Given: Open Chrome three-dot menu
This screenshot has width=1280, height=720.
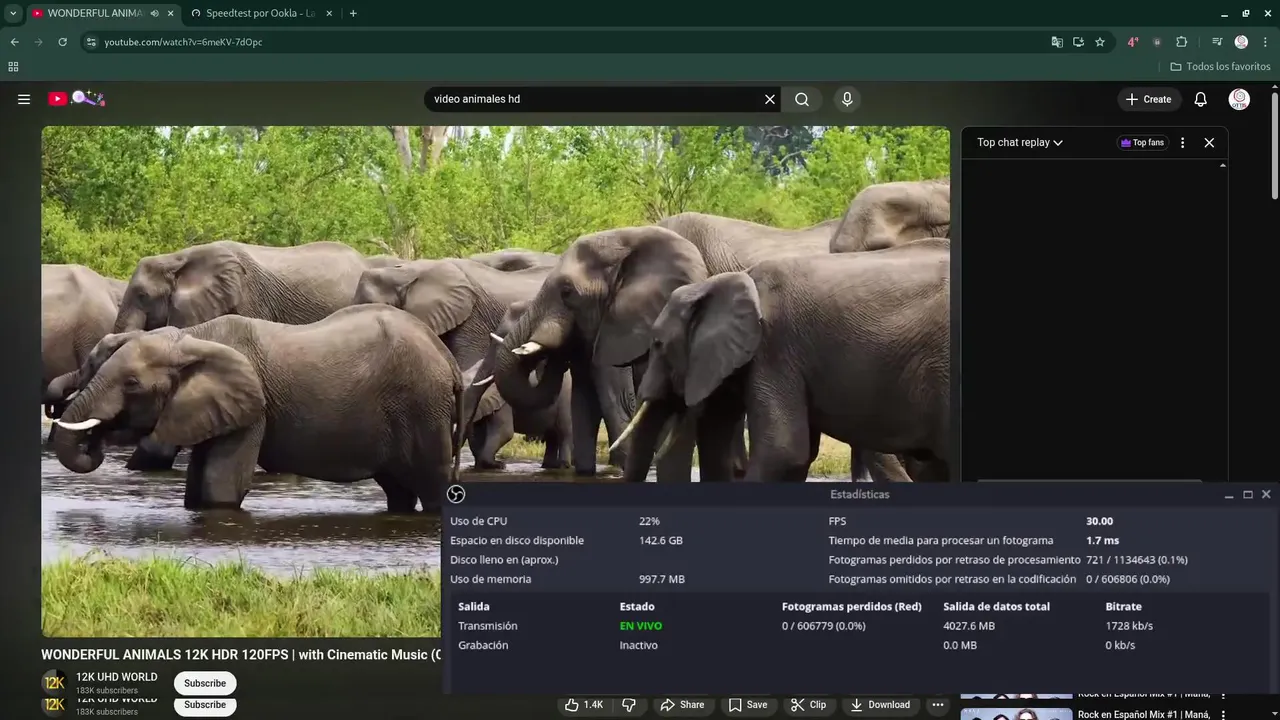Looking at the screenshot, I should click(x=1264, y=42).
